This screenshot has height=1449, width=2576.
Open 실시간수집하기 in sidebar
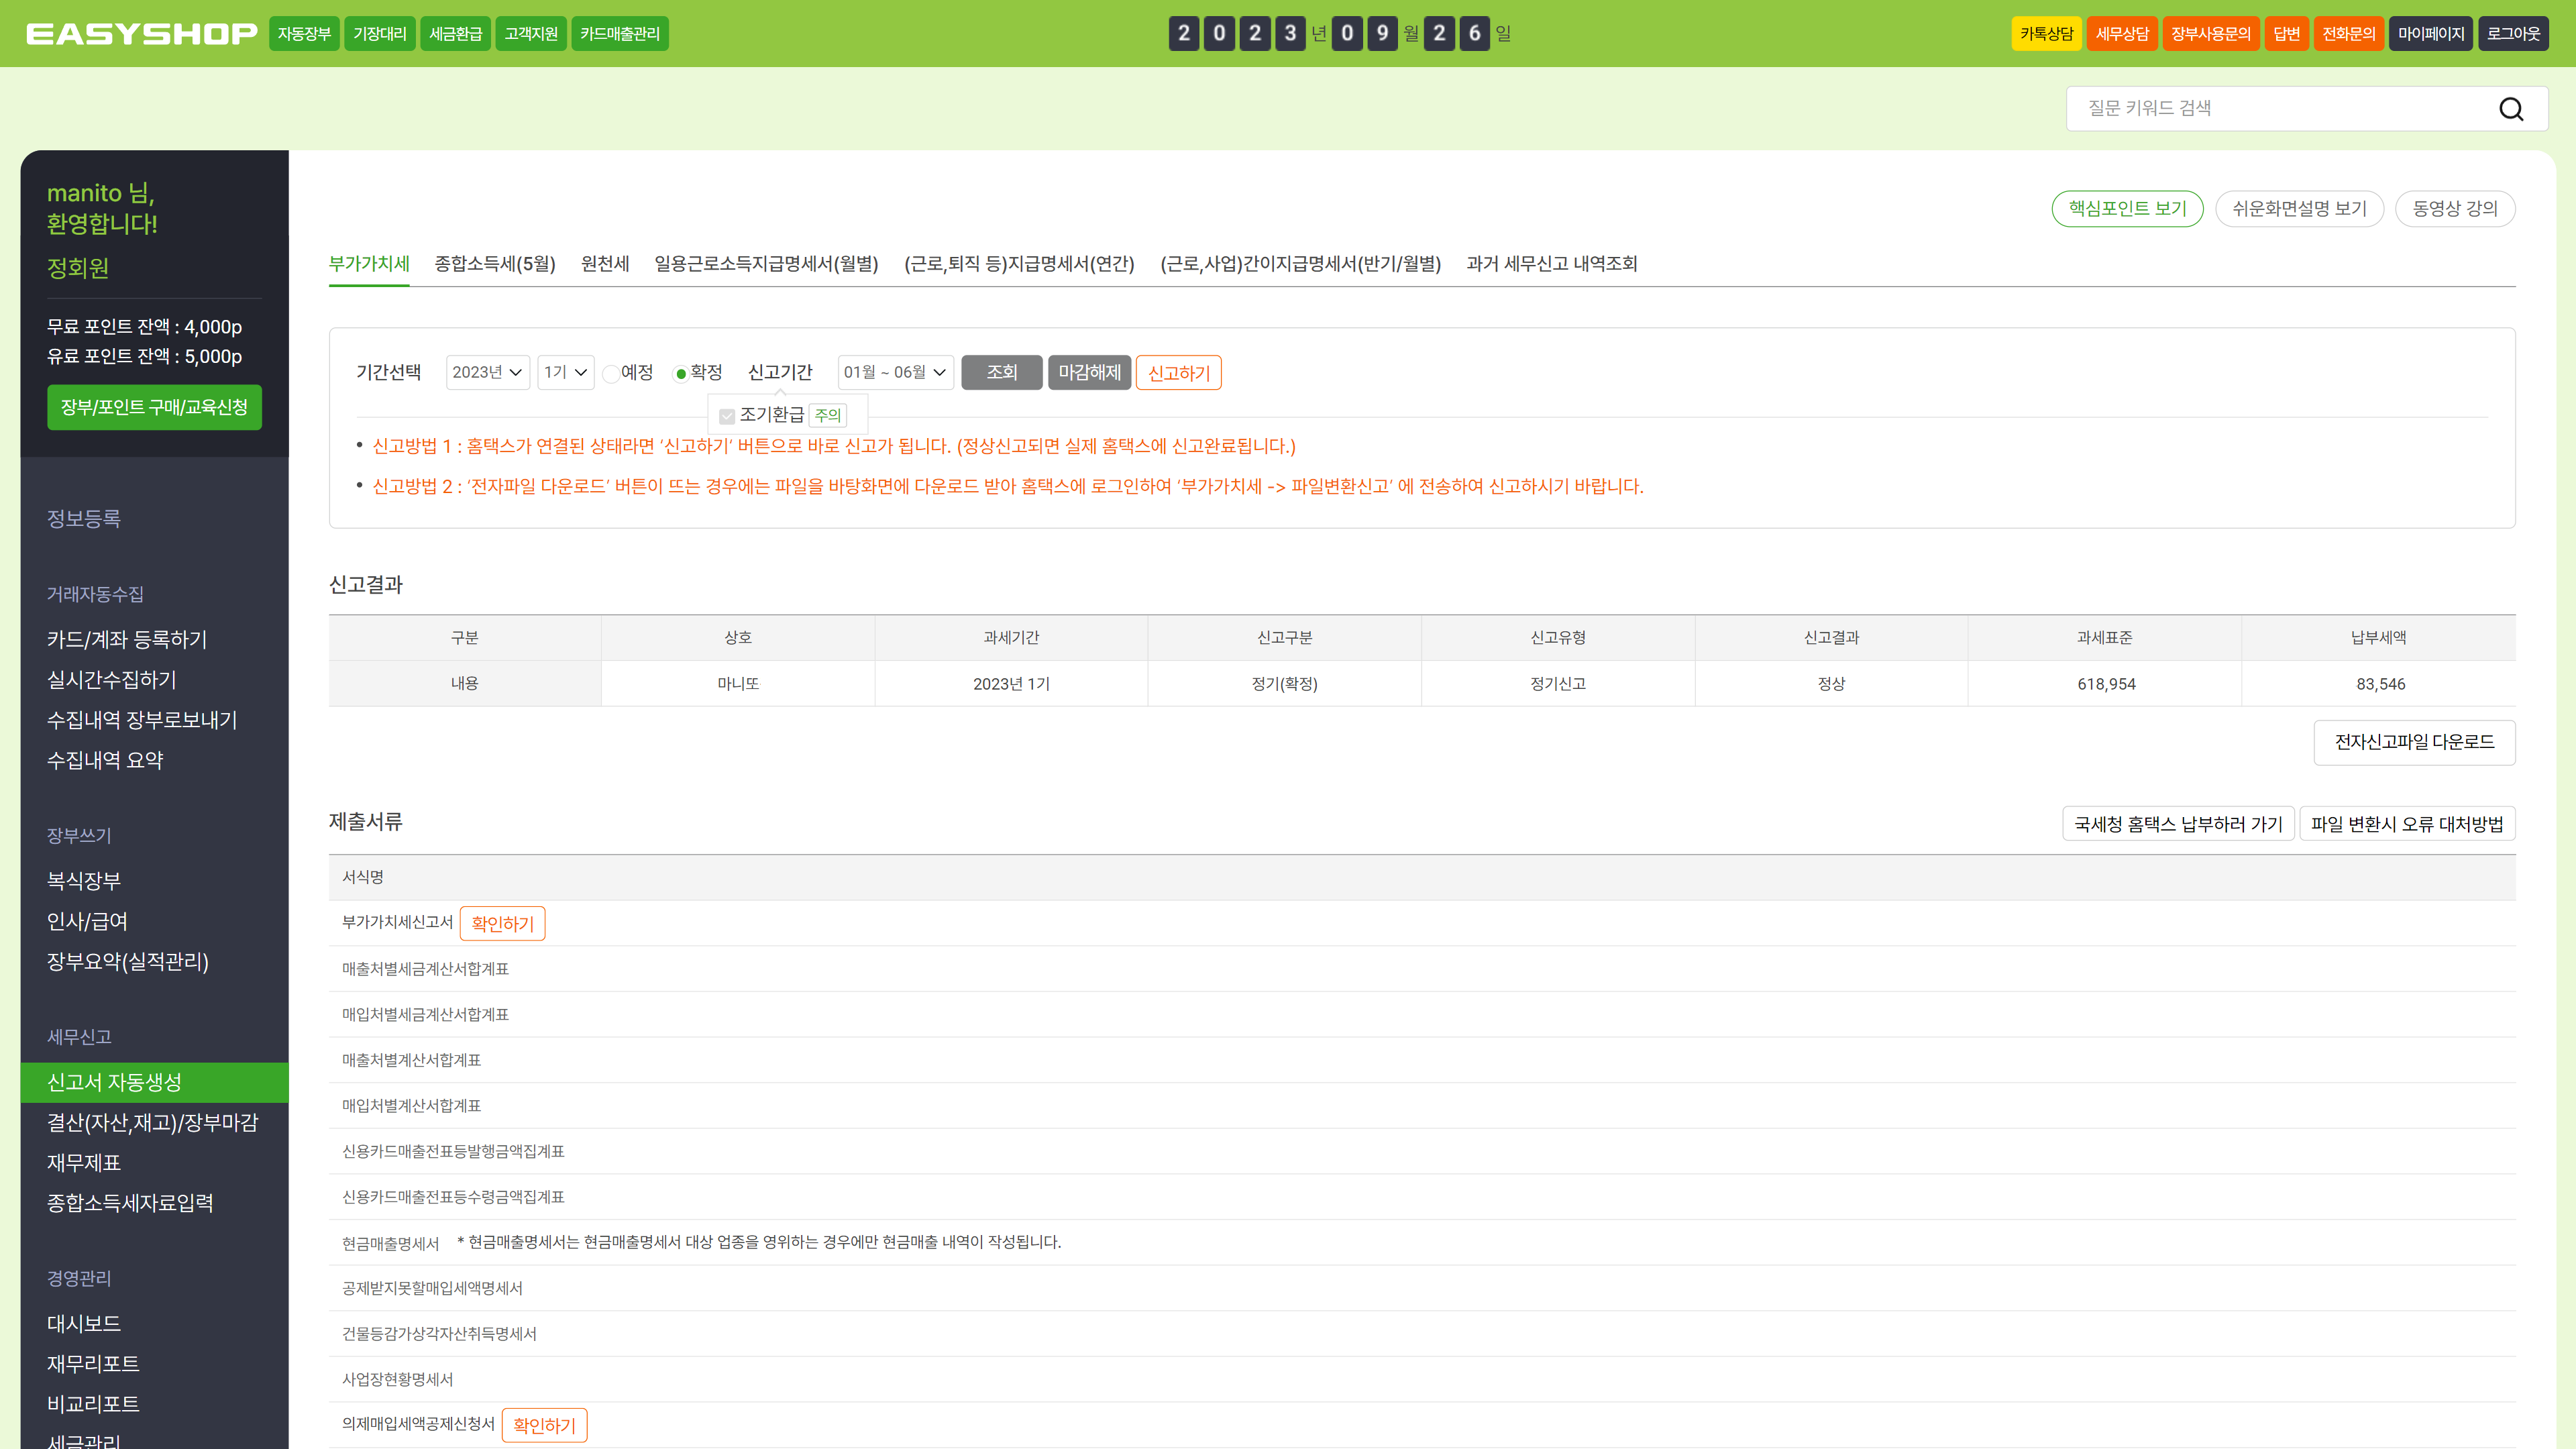pyautogui.click(x=112, y=680)
